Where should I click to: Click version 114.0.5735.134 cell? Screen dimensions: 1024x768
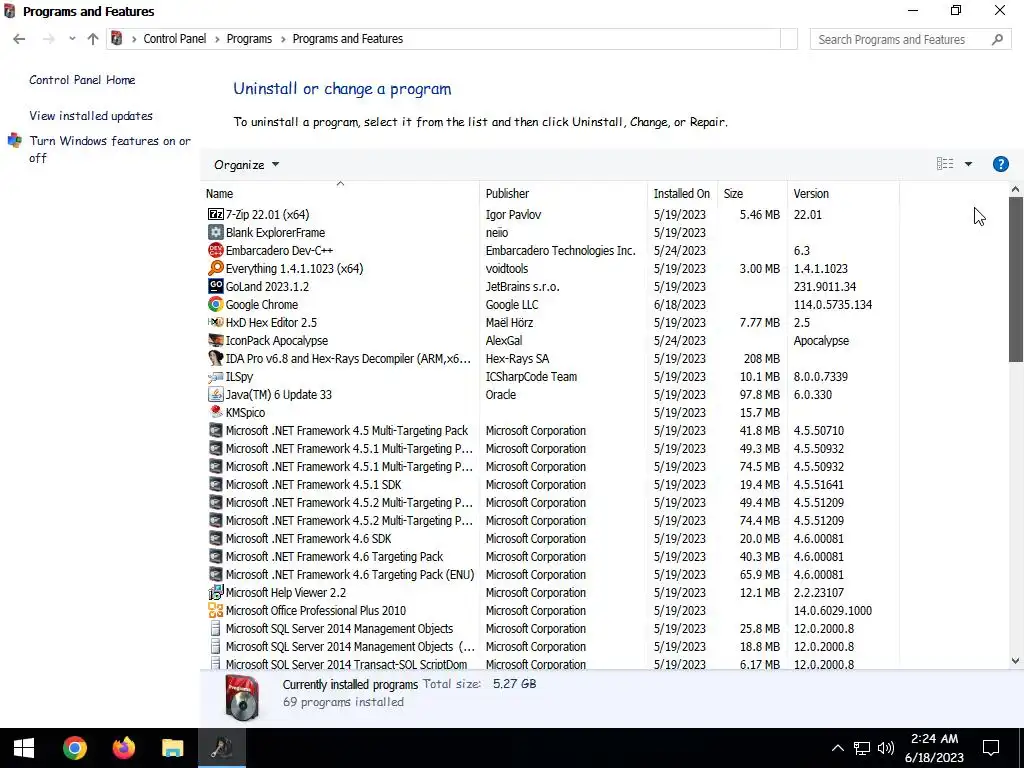[833, 304]
